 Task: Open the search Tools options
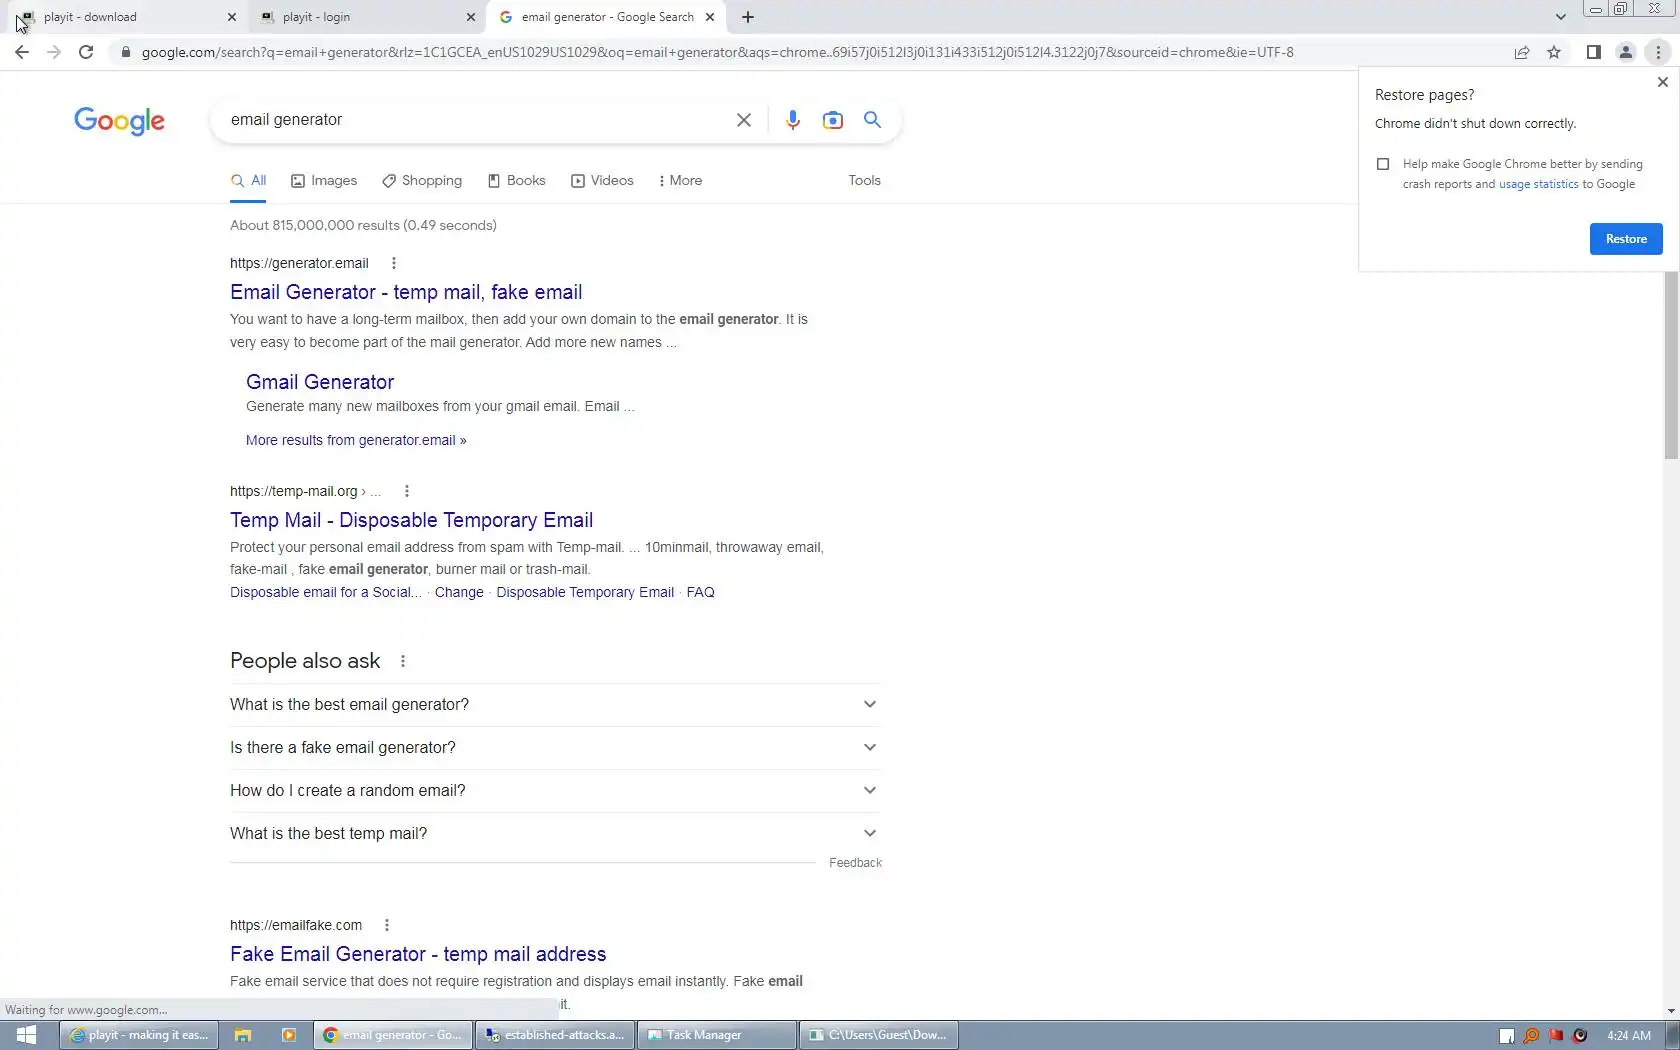click(x=864, y=181)
